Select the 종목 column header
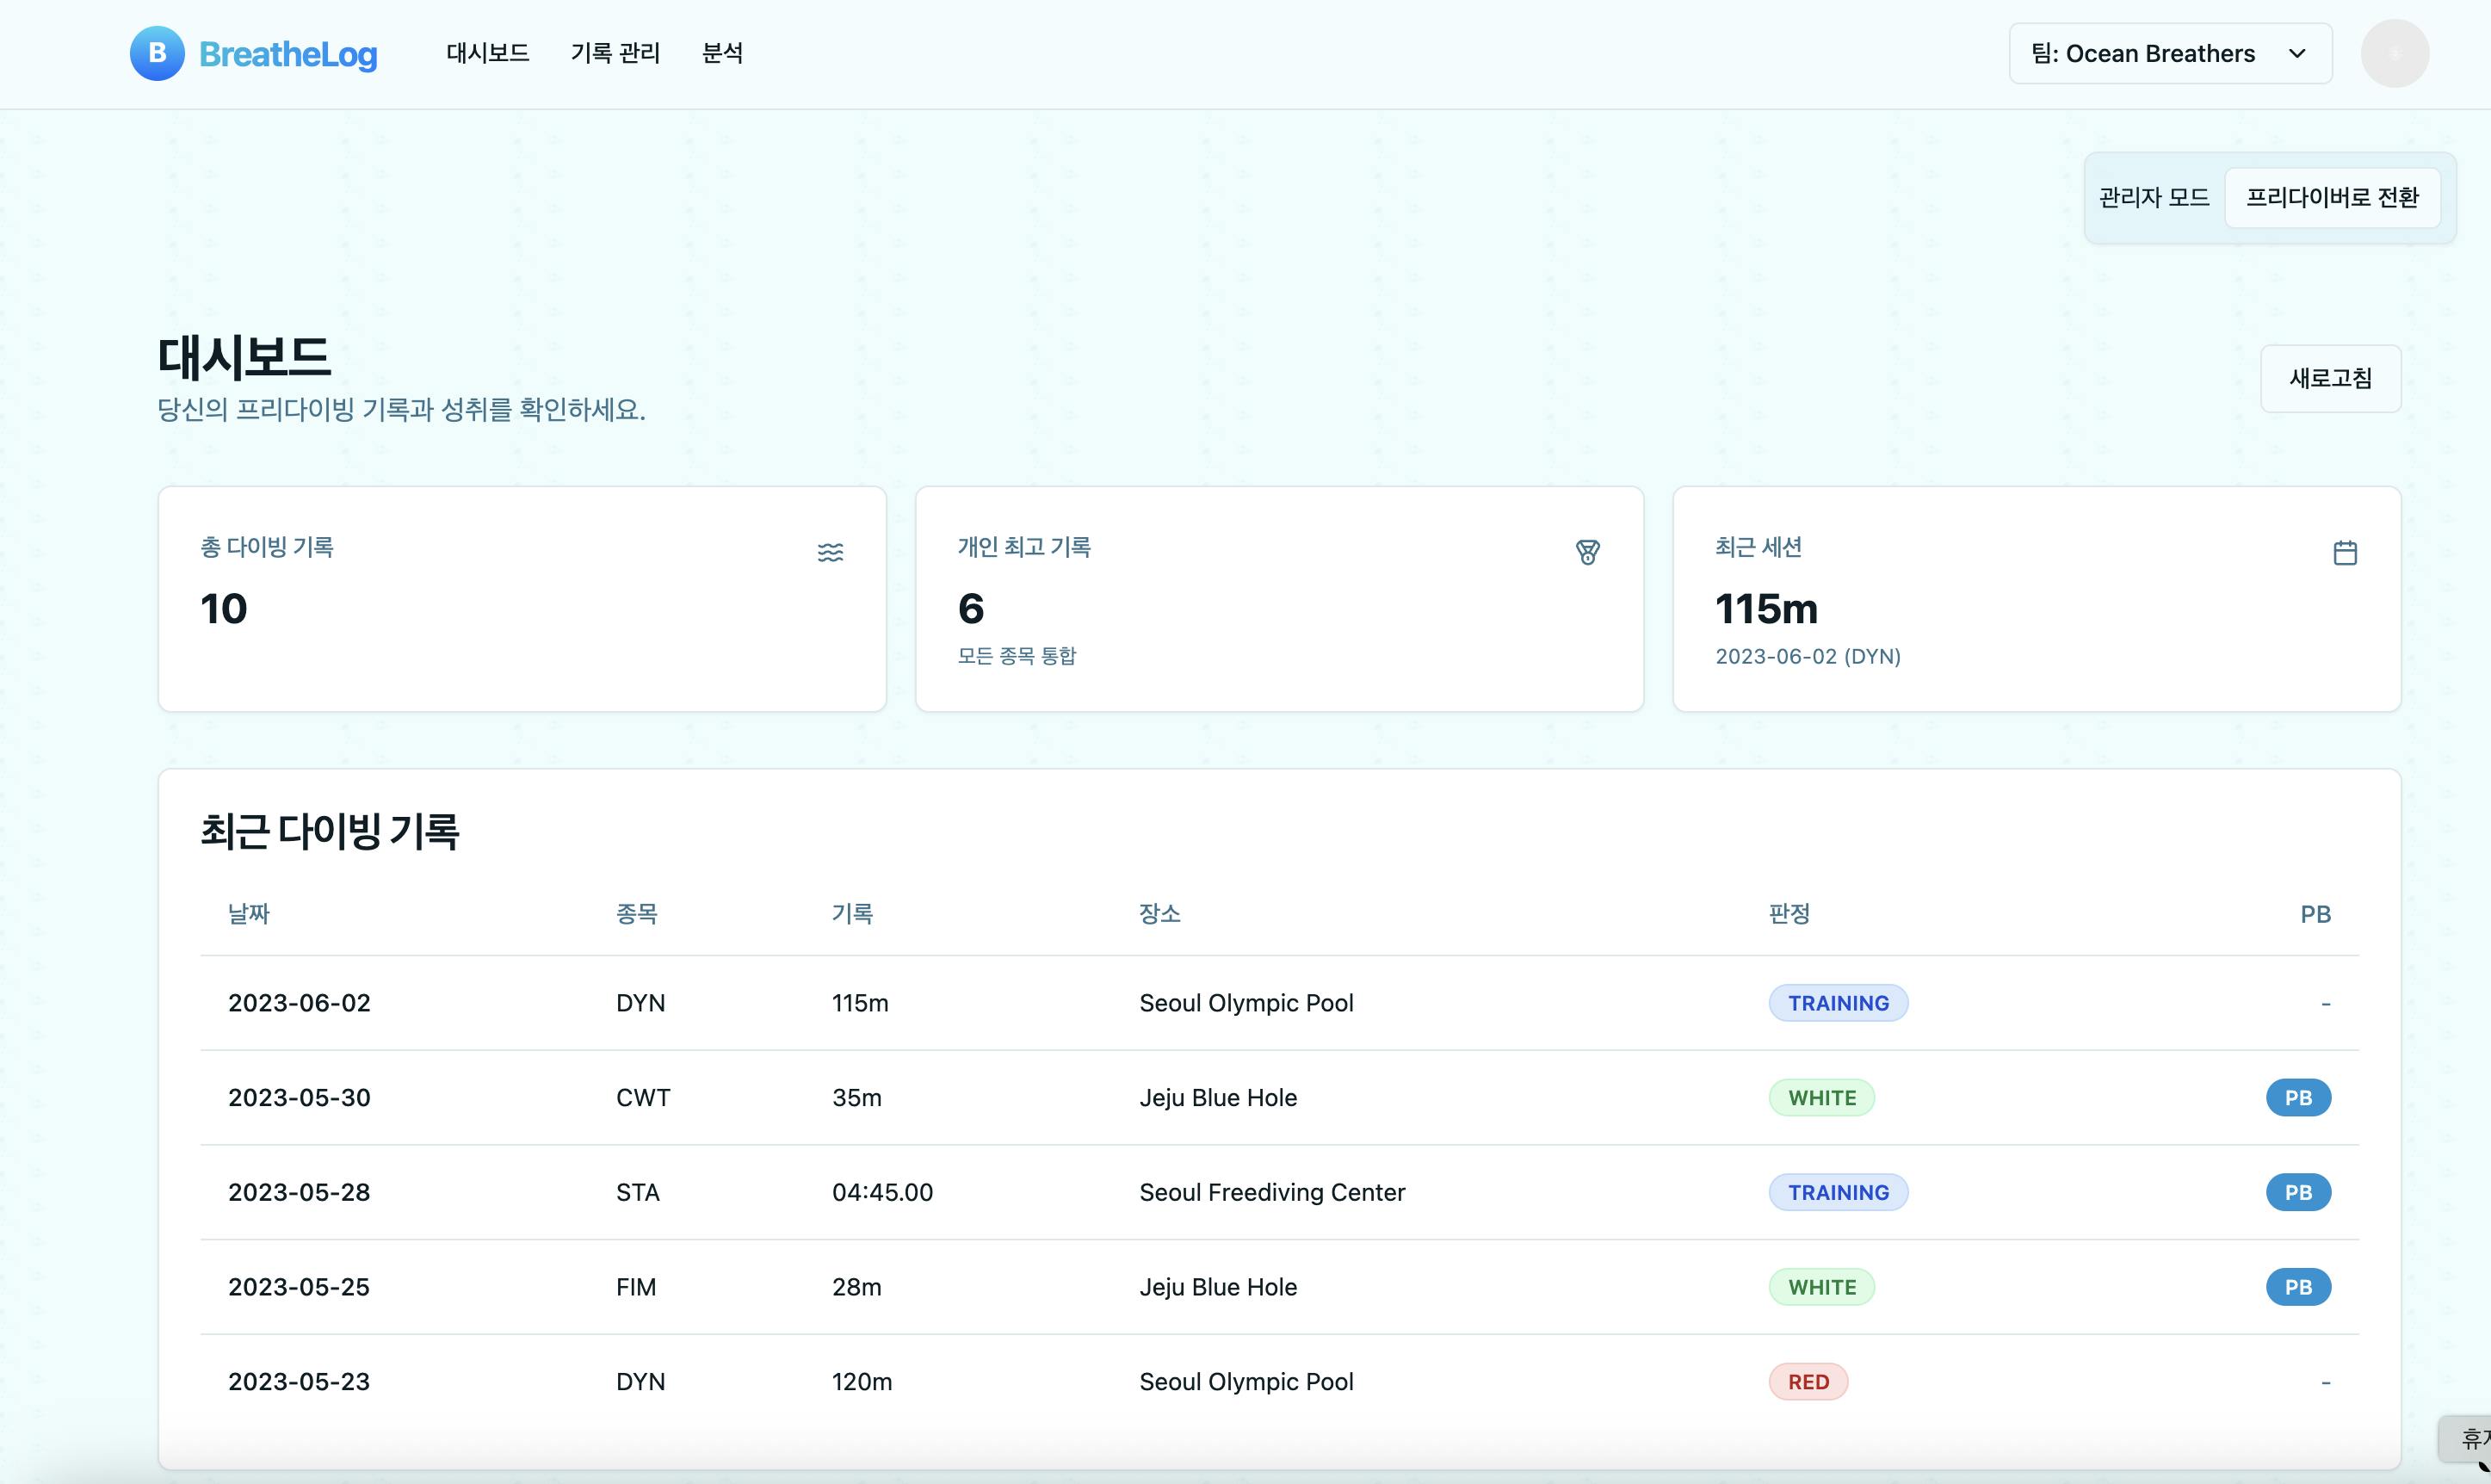Viewport: 2491px width, 1484px height. click(636, 913)
